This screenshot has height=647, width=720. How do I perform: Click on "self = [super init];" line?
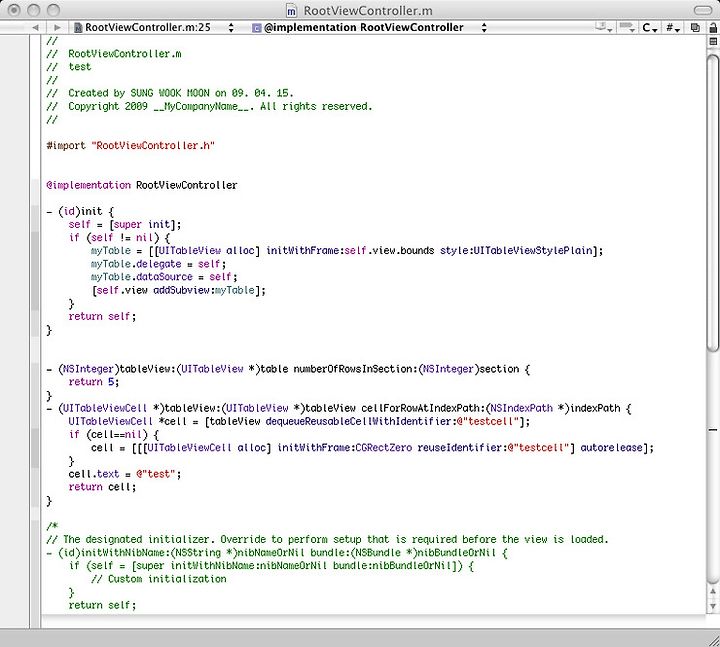pos(125,225)
